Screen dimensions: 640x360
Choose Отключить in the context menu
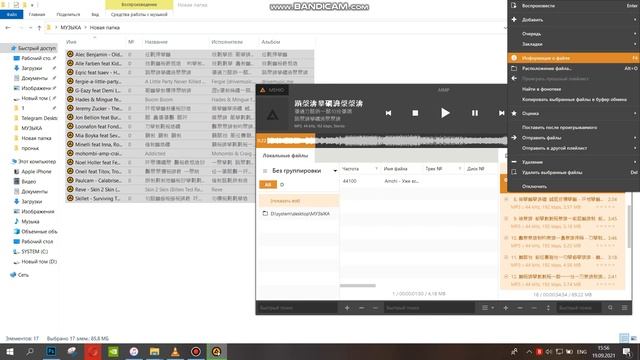[573, 187]
